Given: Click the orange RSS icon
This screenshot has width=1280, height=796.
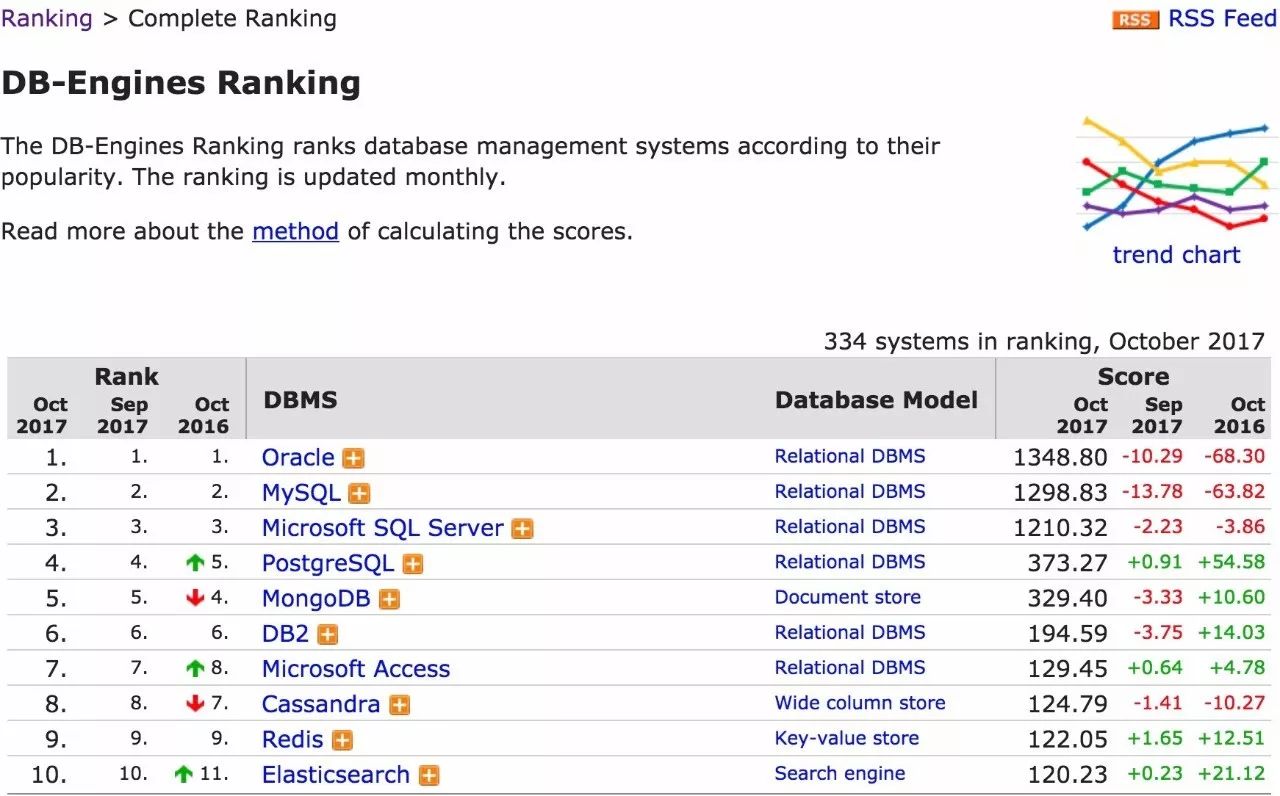Looking at the screenshot, I should [1135, 20].
